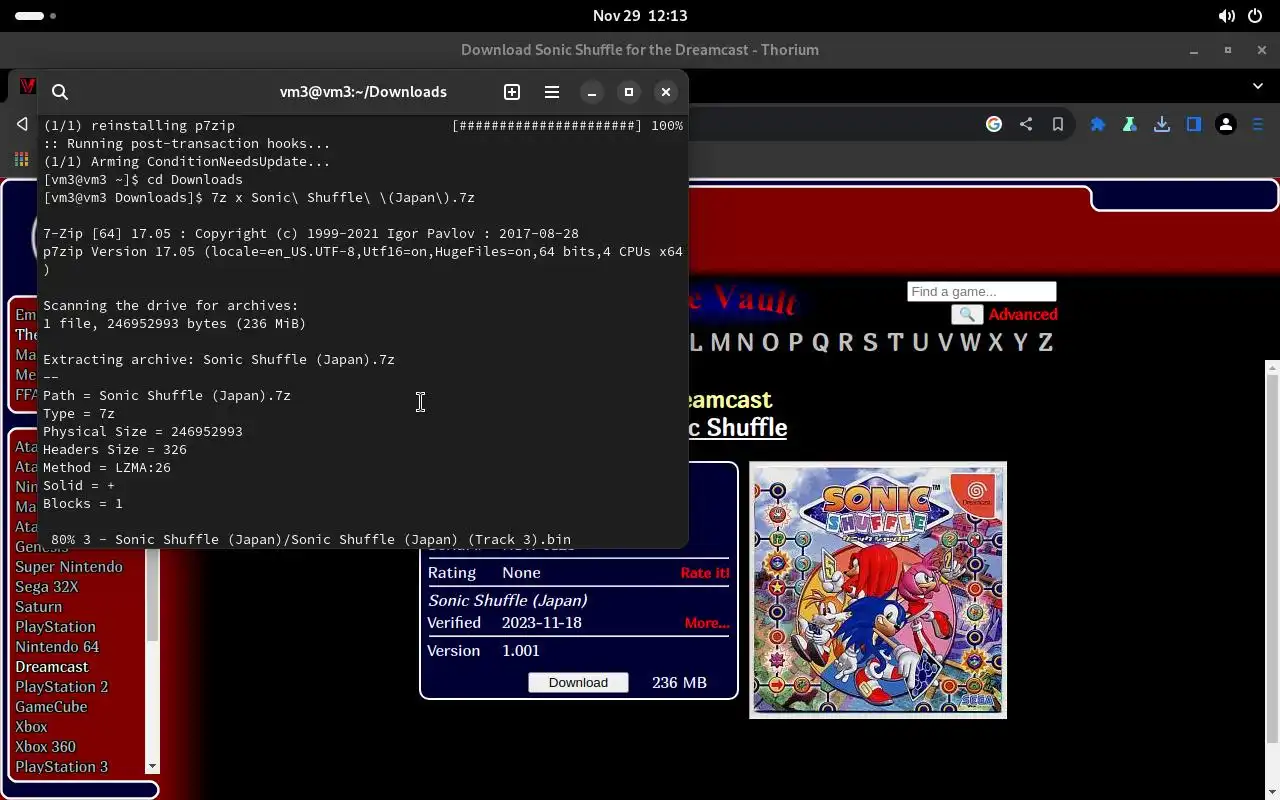Browse games starting with letter P
This screenshot has width=1280, height=800.
[x=796, y=343]
